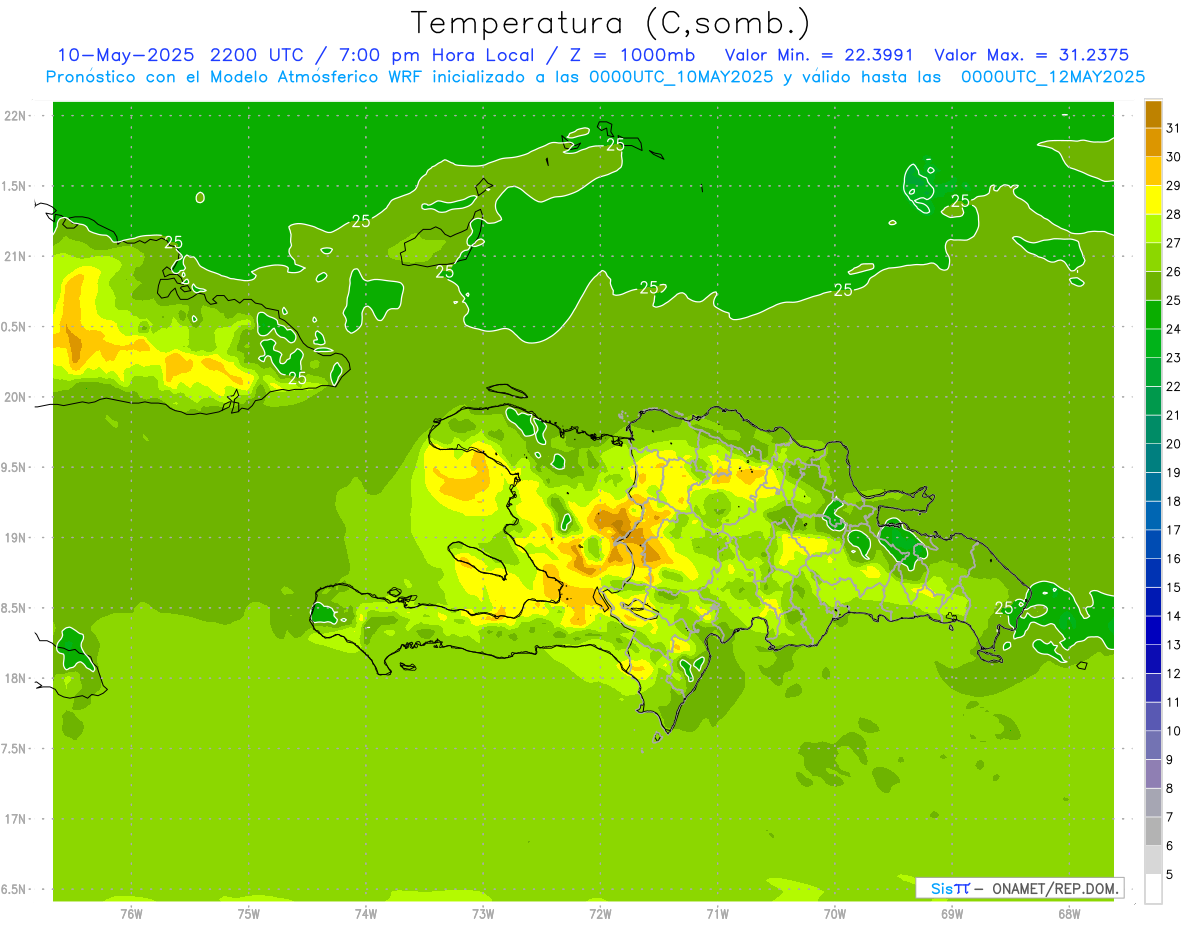1200x927 pixels.
Task: Click the '75W' longitude label
Action: pos(249,913)
